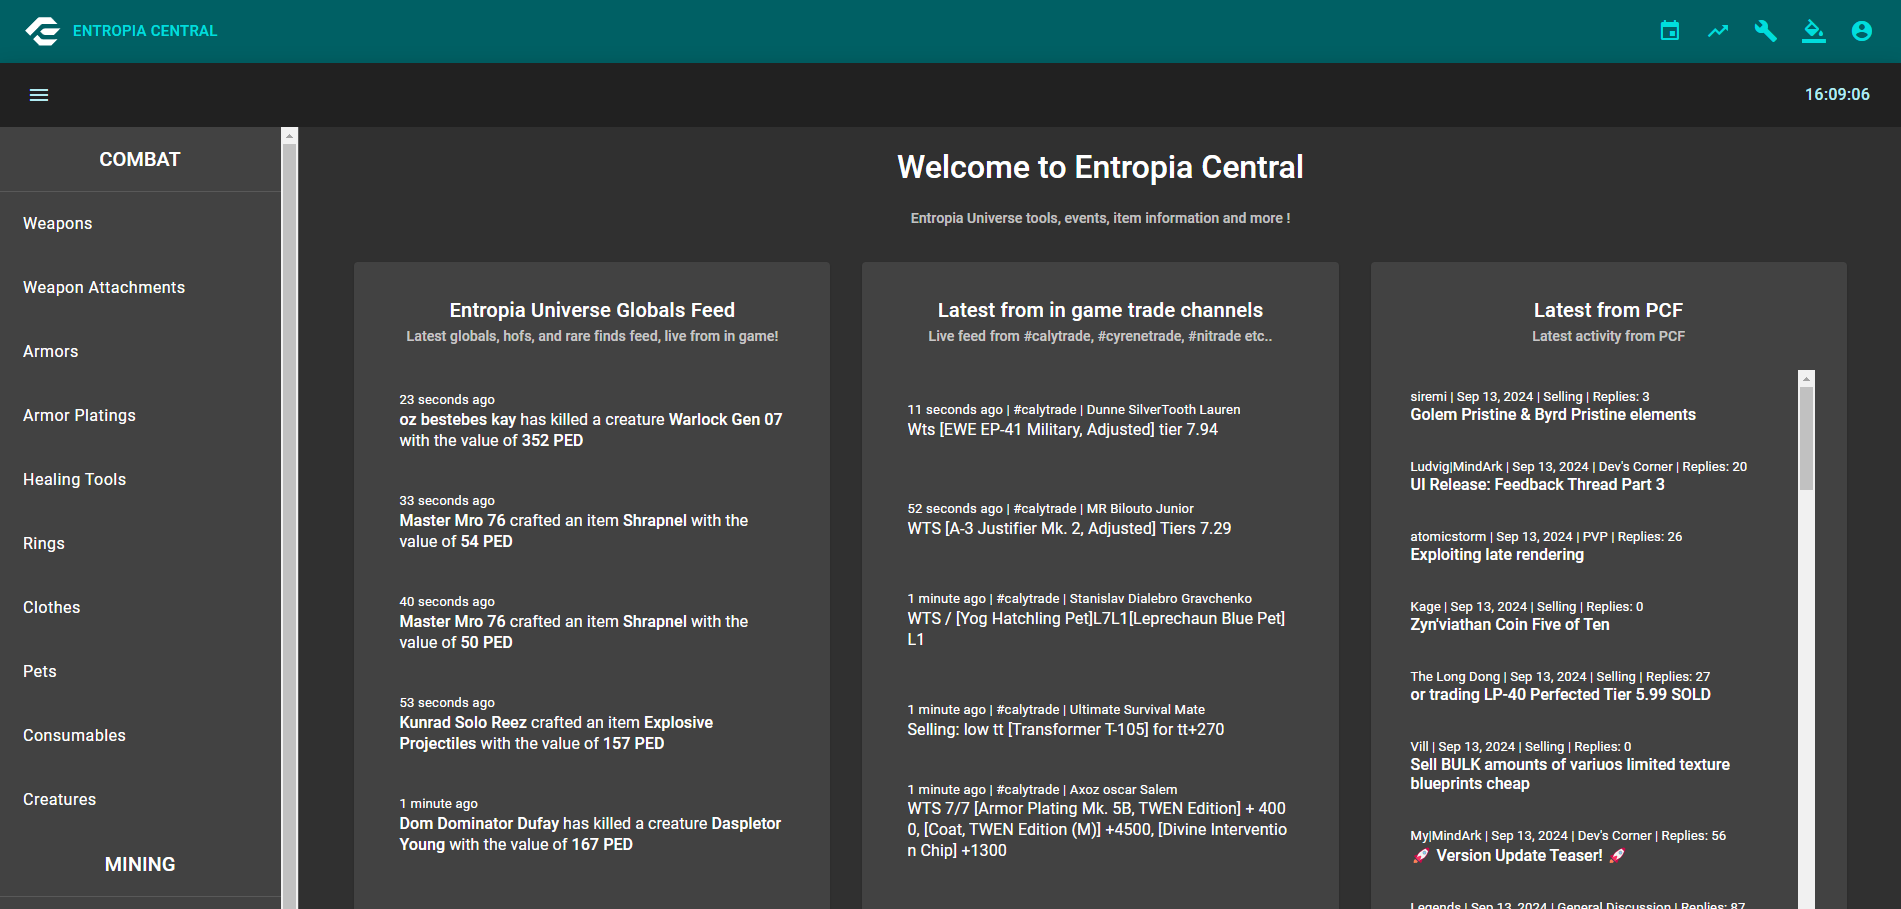The image size is (1901, 909).
Task: Click Welcome to Entropia Central title
Action: pyautogui.click(x=1100, y=167)
